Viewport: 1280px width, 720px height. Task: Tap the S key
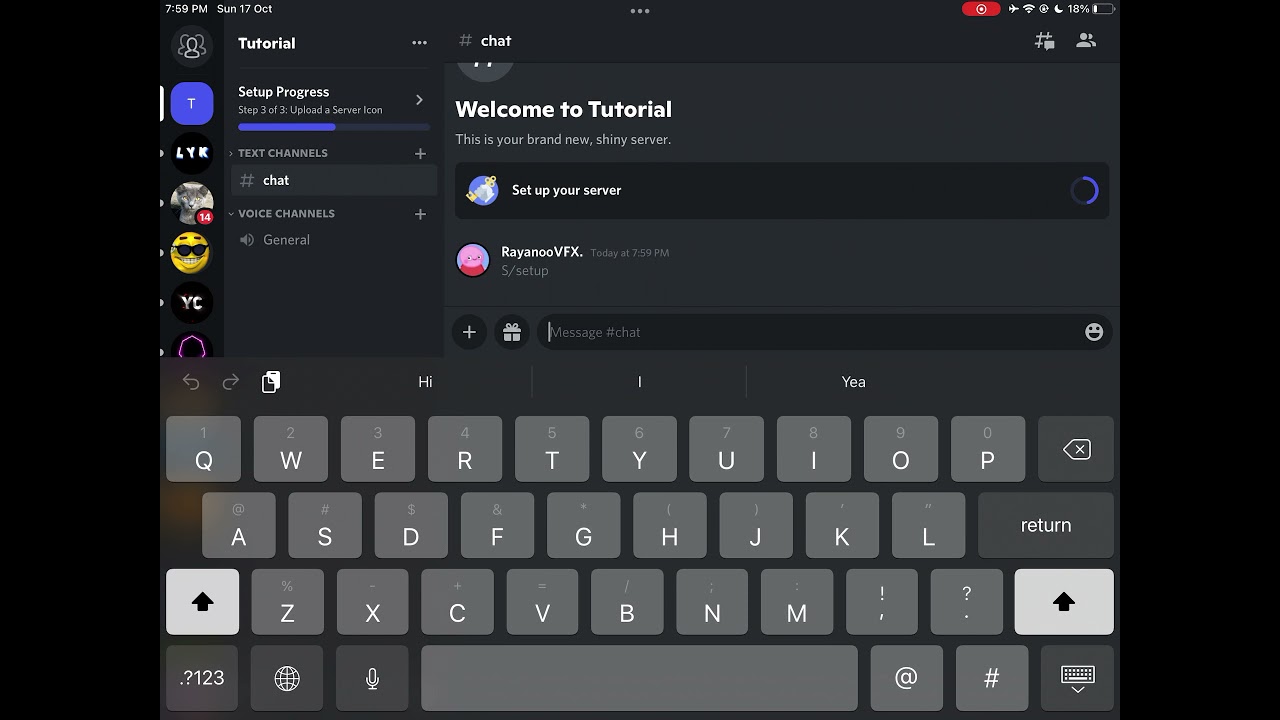point(324,525)
